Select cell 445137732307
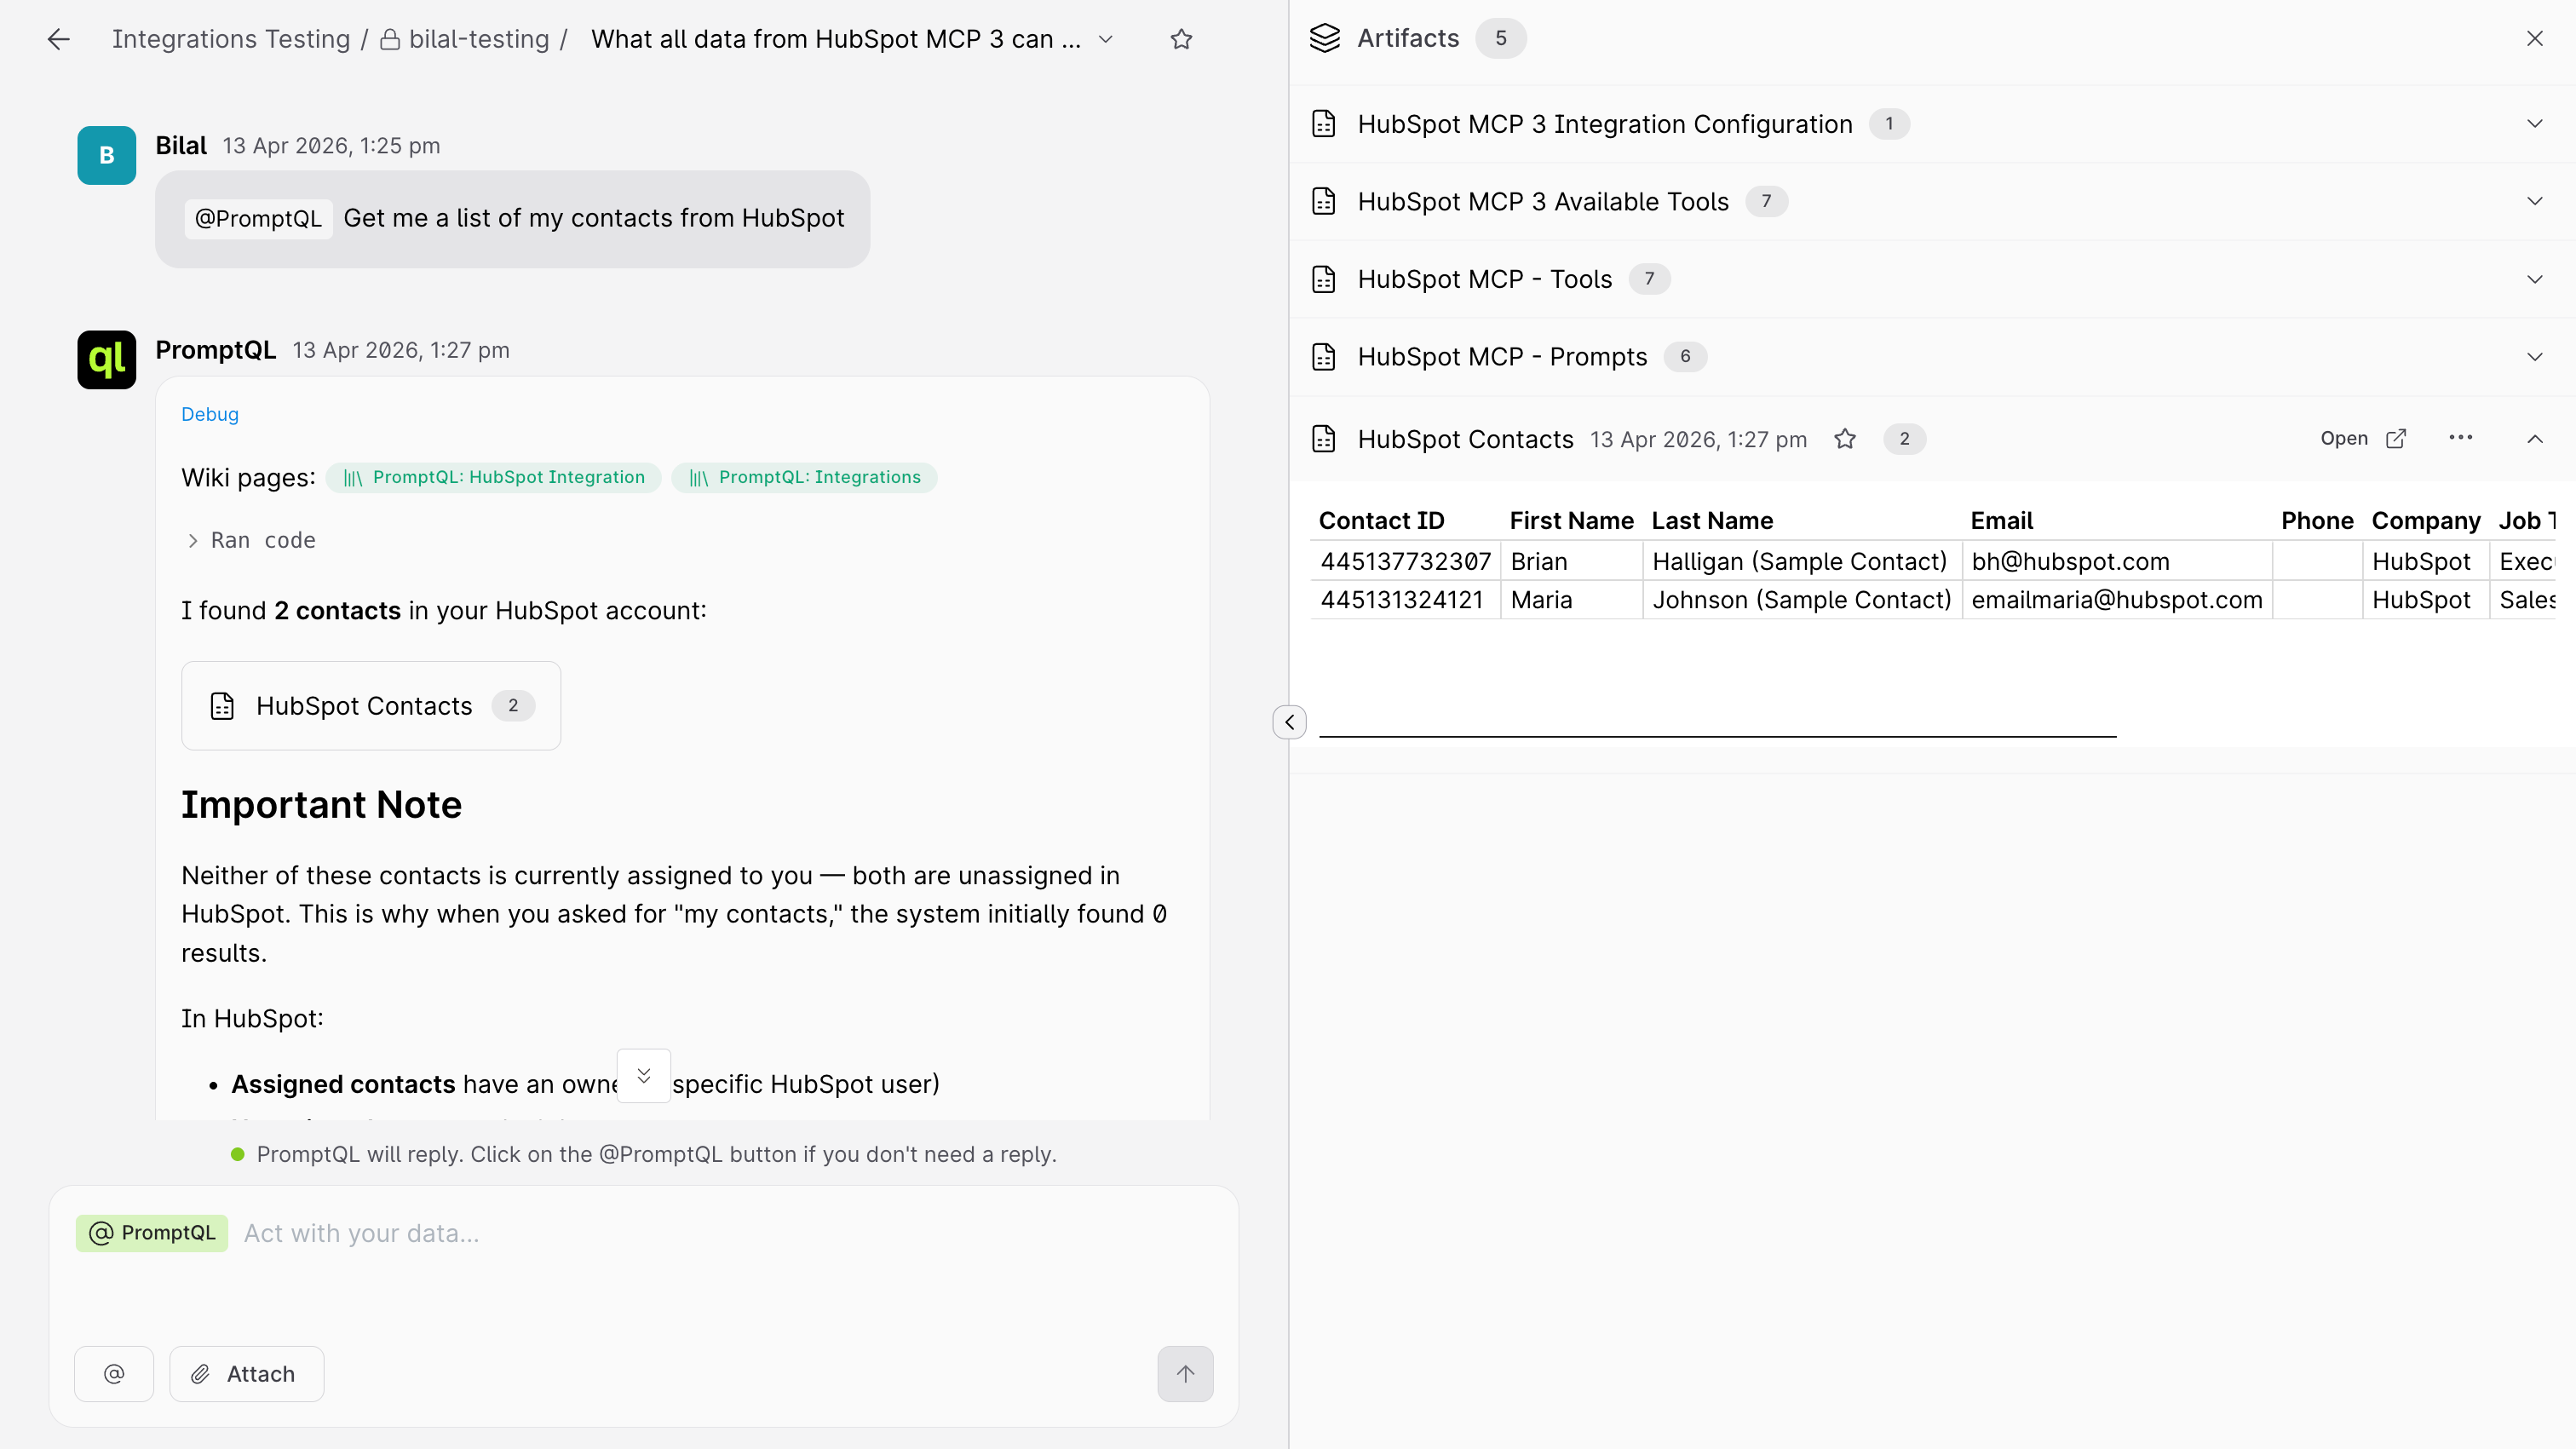Viewport: 2576px width, 1449px height. (x=1405, y=561)
